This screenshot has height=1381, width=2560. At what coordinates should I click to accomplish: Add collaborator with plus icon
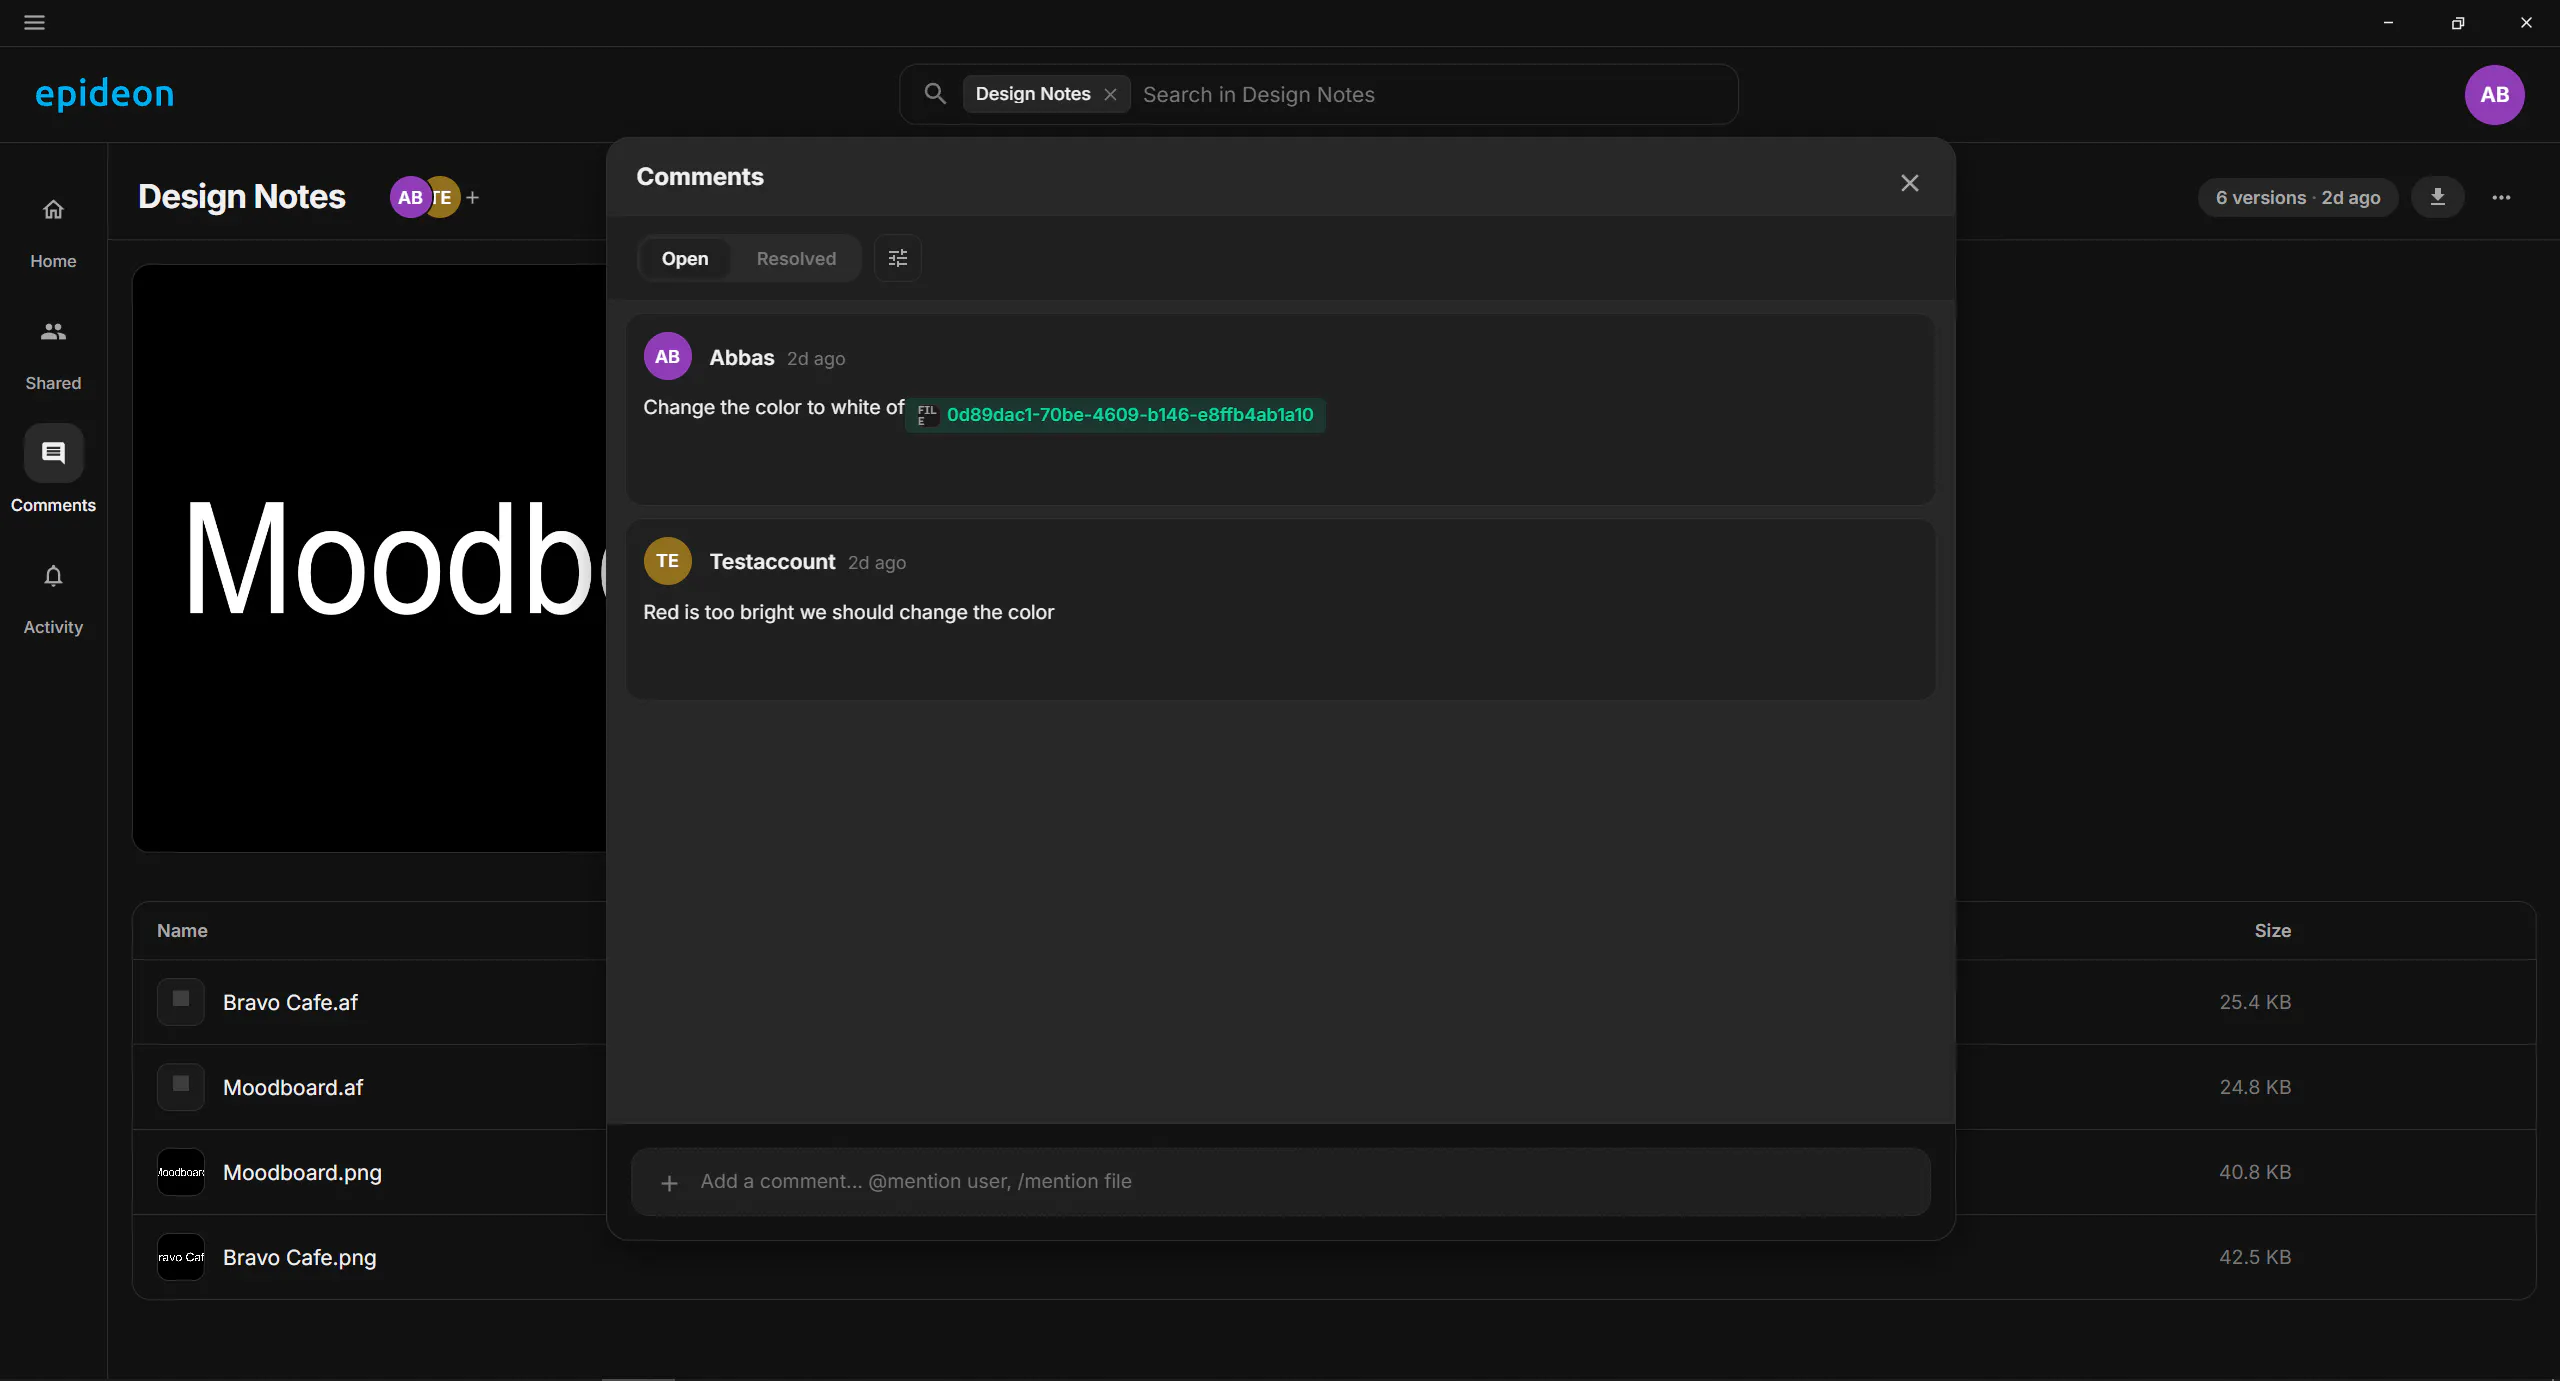473,198
